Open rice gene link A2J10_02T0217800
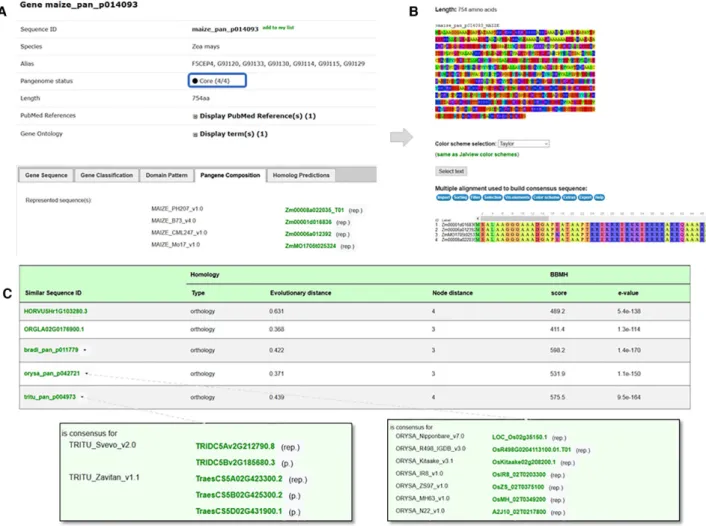Screen dimensions: 706x526 pyautogui.click(x=519, y=512)
